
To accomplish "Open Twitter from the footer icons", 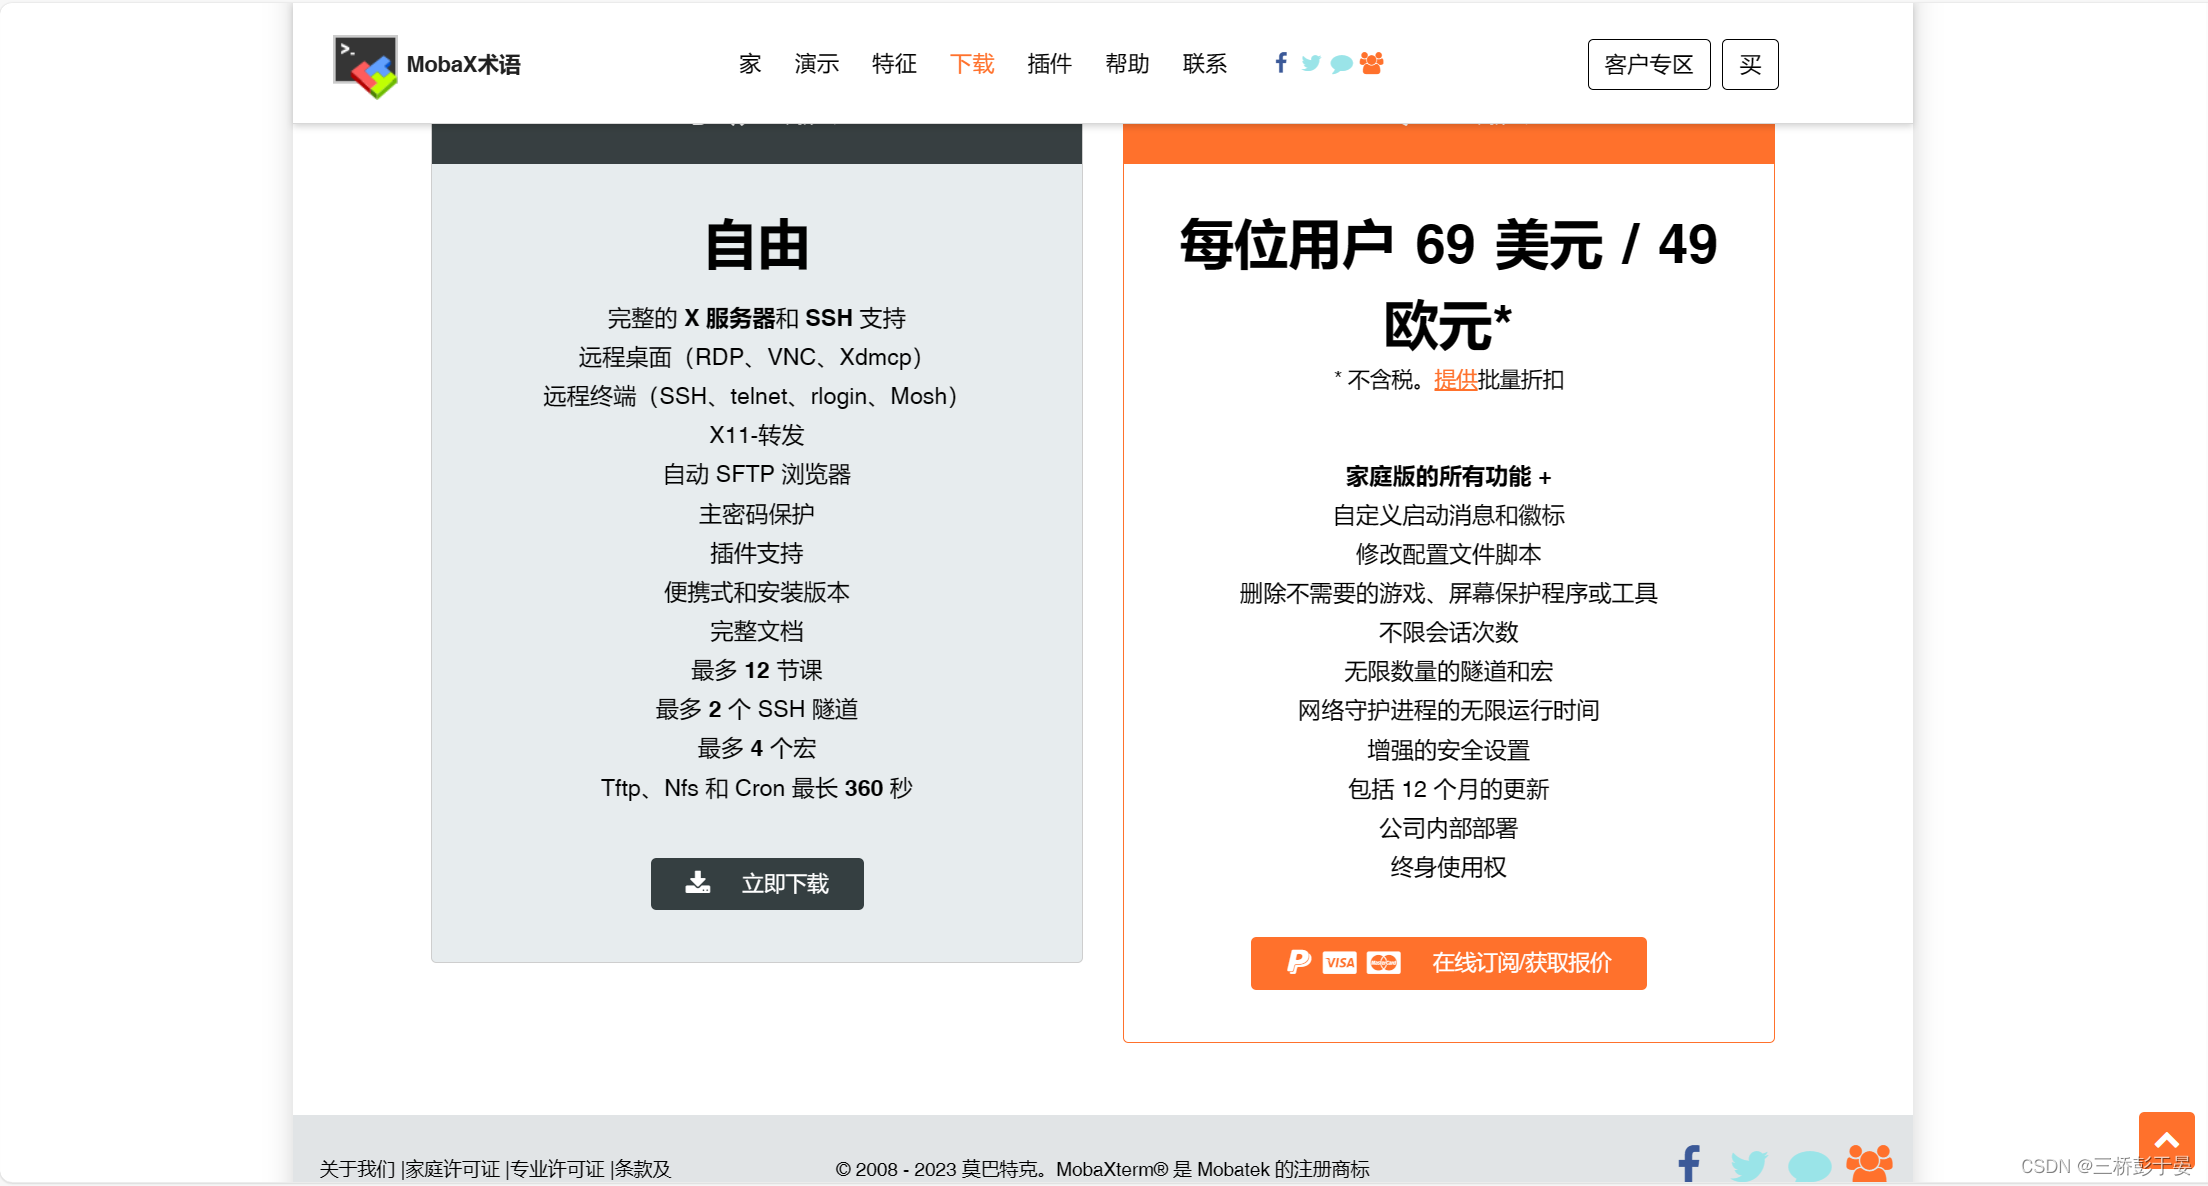I will [1749, 1163].
